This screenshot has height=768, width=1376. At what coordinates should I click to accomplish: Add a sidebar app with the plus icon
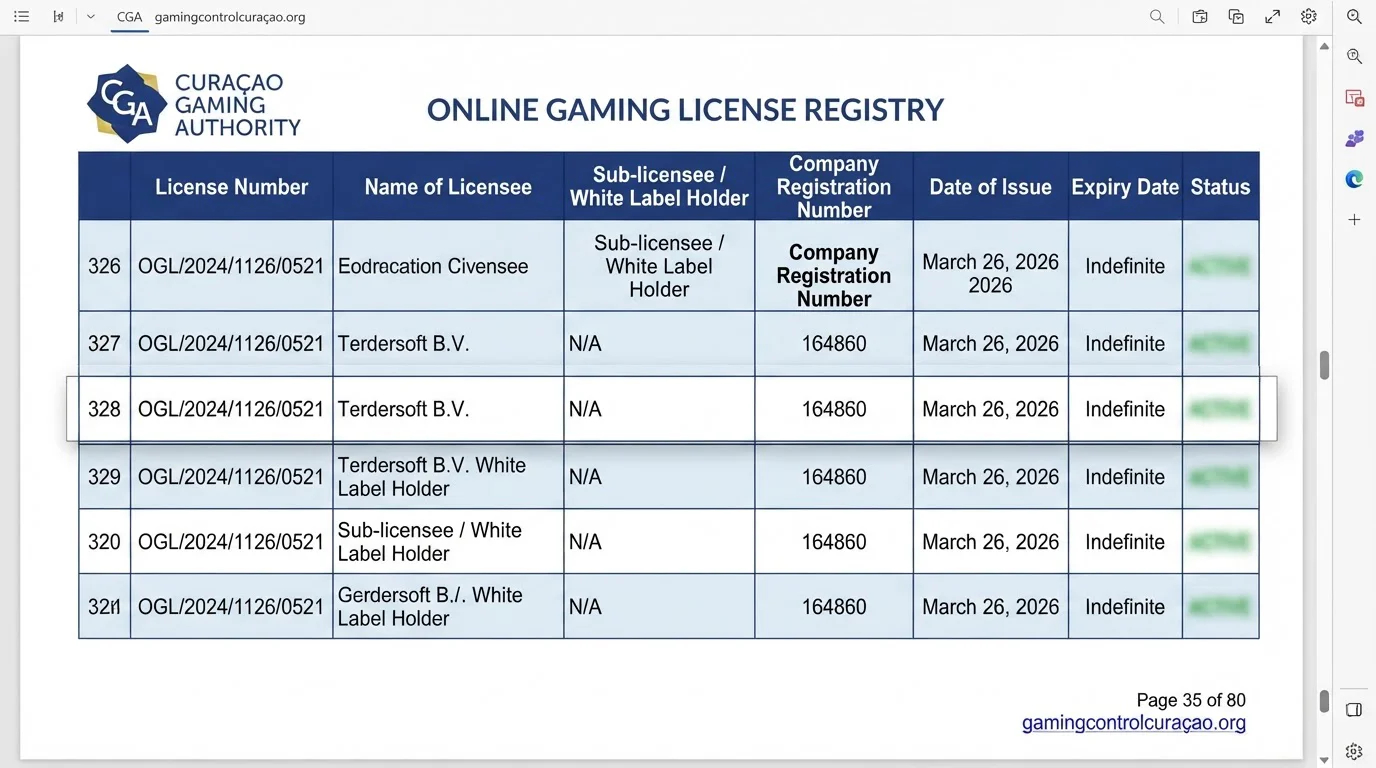(1354, 219)
